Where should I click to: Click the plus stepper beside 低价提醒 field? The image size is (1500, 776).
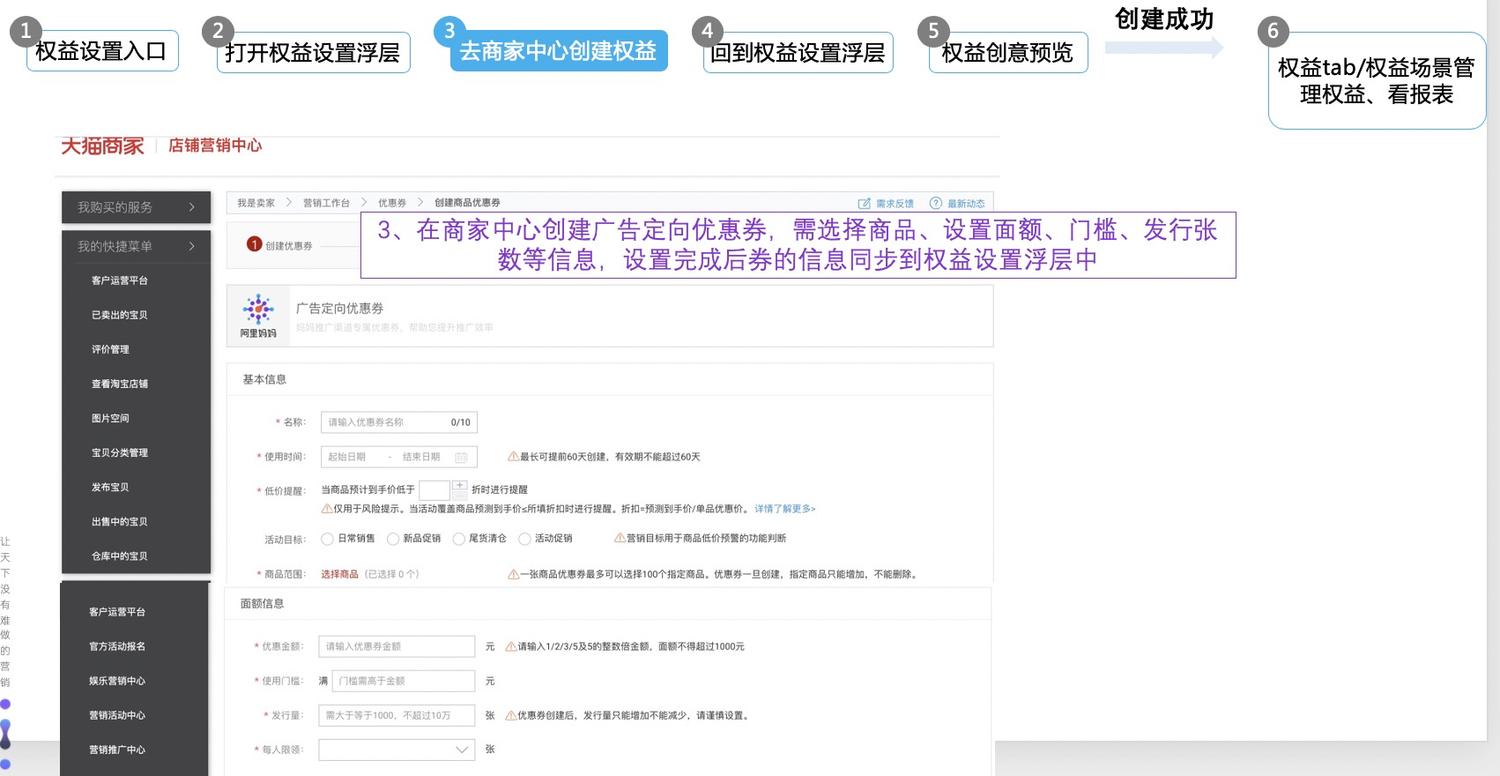(458, 485)
